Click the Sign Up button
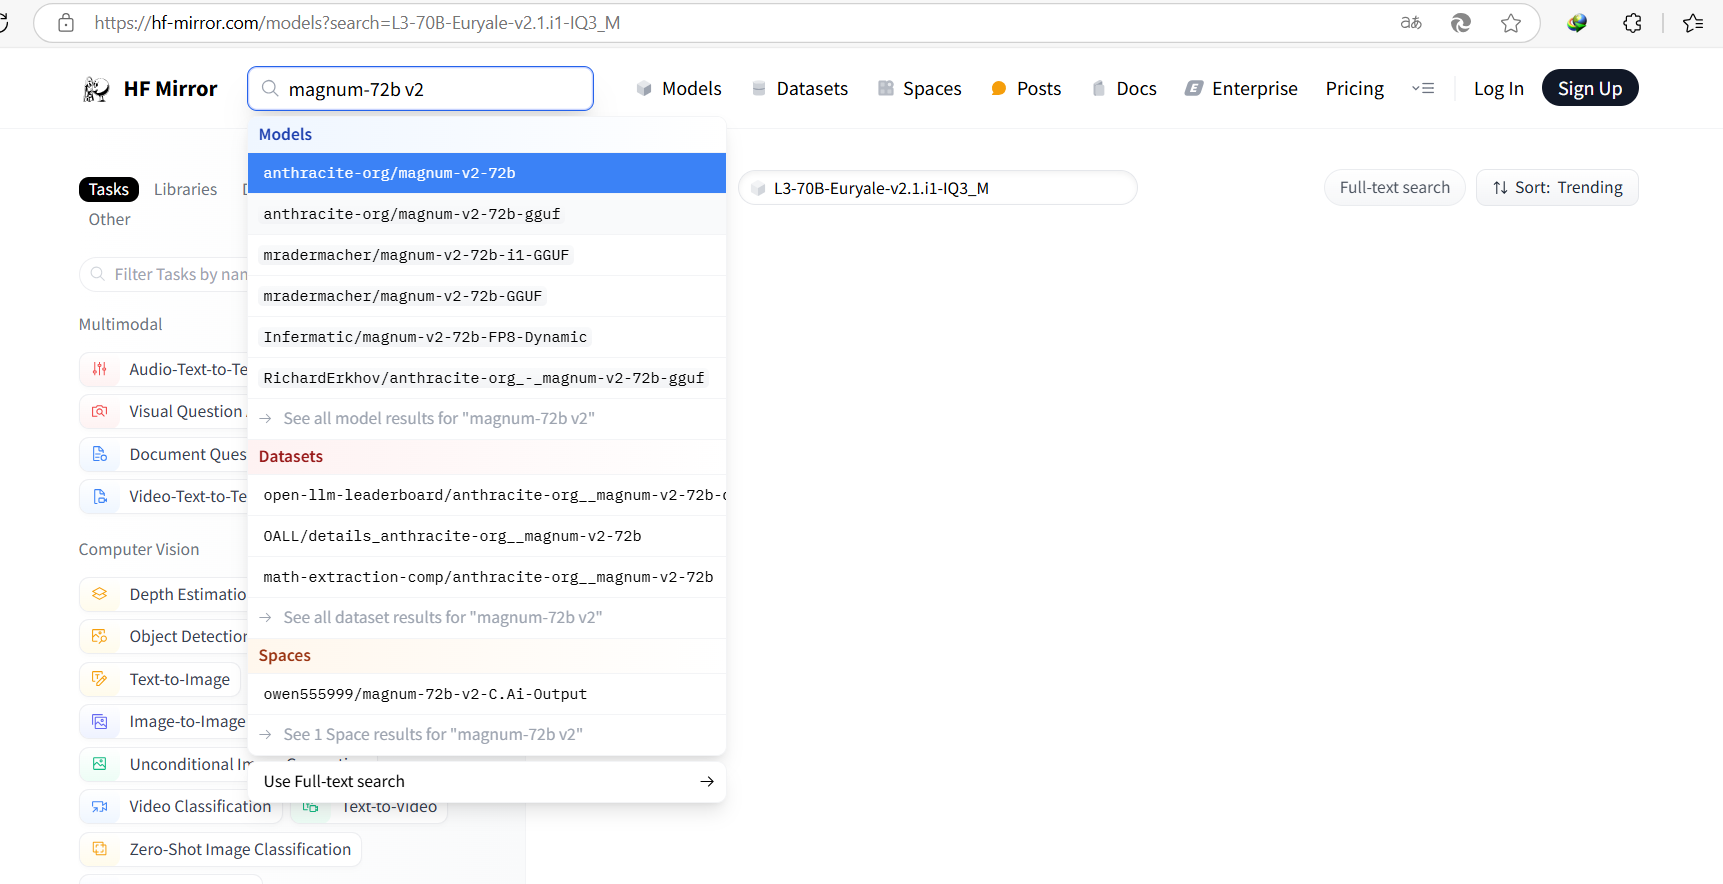This screenshot has height=884, width=1723. pyautogui.click(x=1590, y=88)
